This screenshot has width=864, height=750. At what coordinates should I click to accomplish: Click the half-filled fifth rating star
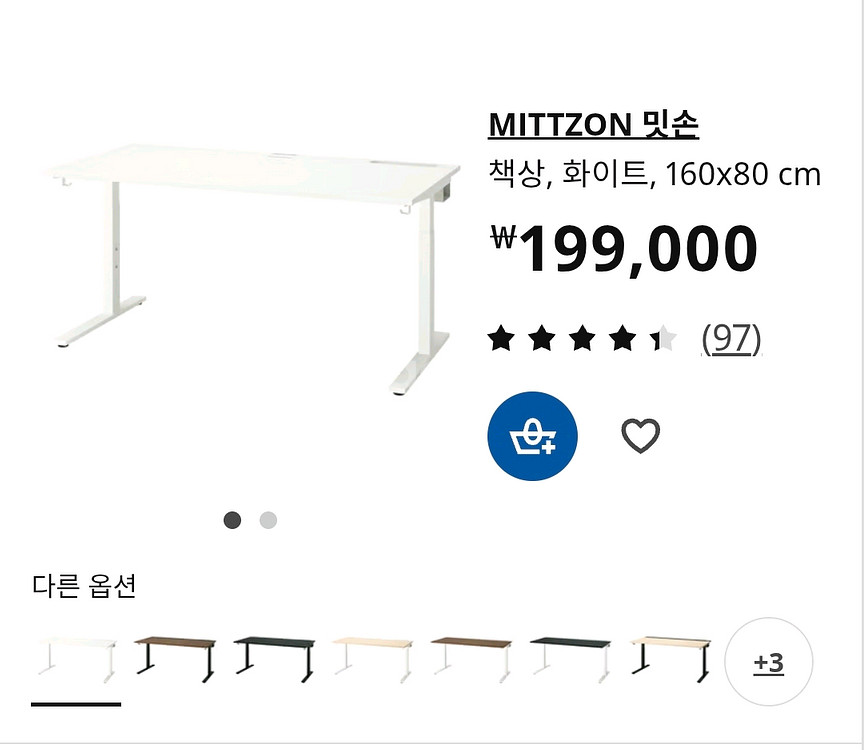664,340
